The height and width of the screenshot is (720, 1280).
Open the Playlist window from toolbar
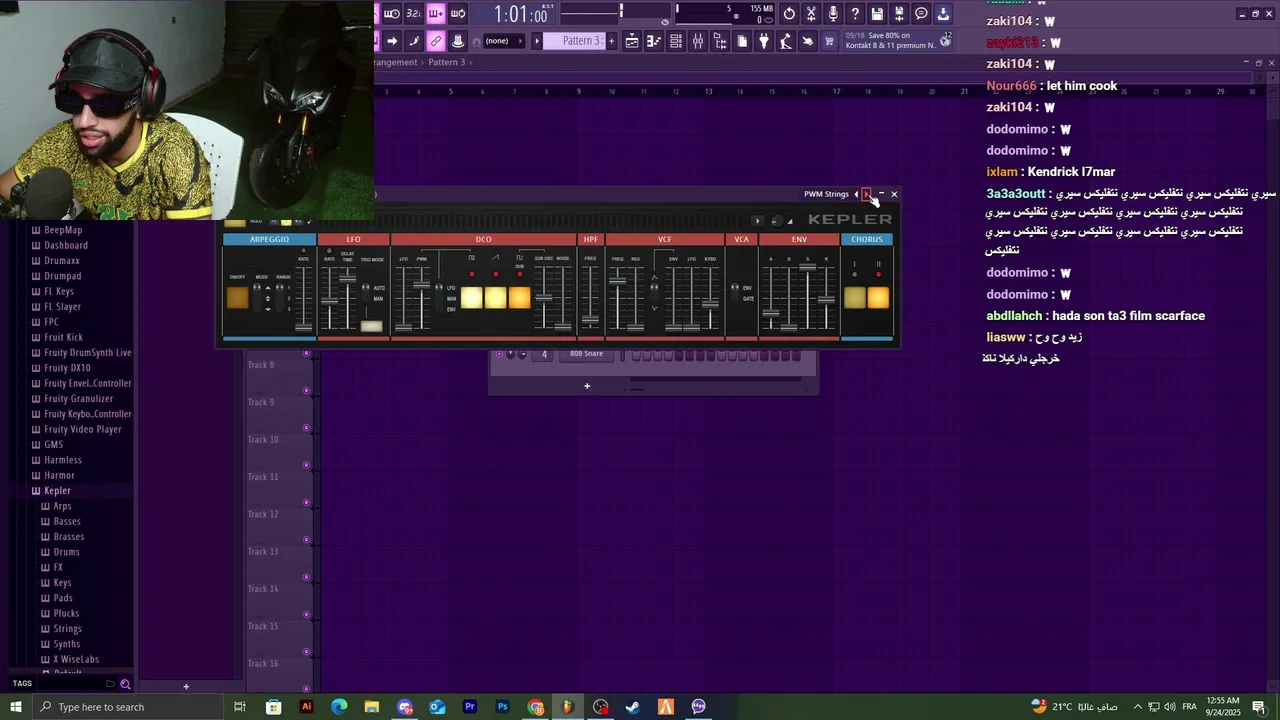point(632,41)
